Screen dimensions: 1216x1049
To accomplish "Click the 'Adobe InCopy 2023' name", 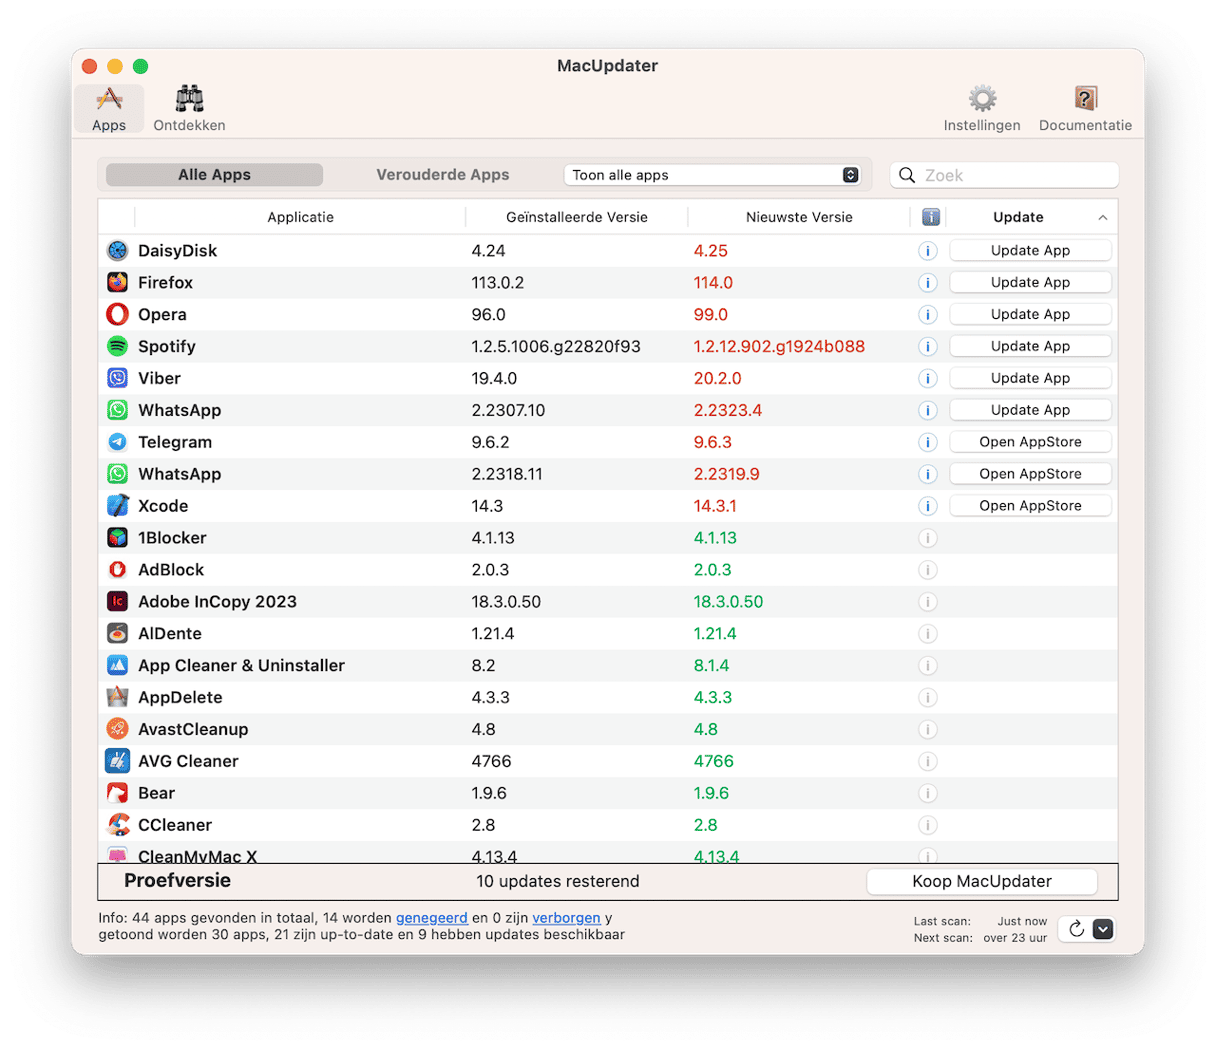I will pos(217,602).
